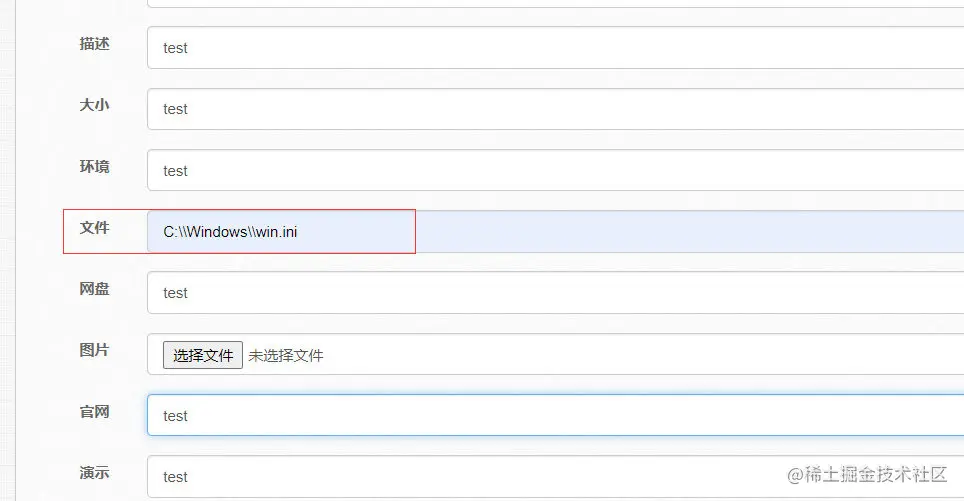Click the 网盘 input field

click(555, 293)
